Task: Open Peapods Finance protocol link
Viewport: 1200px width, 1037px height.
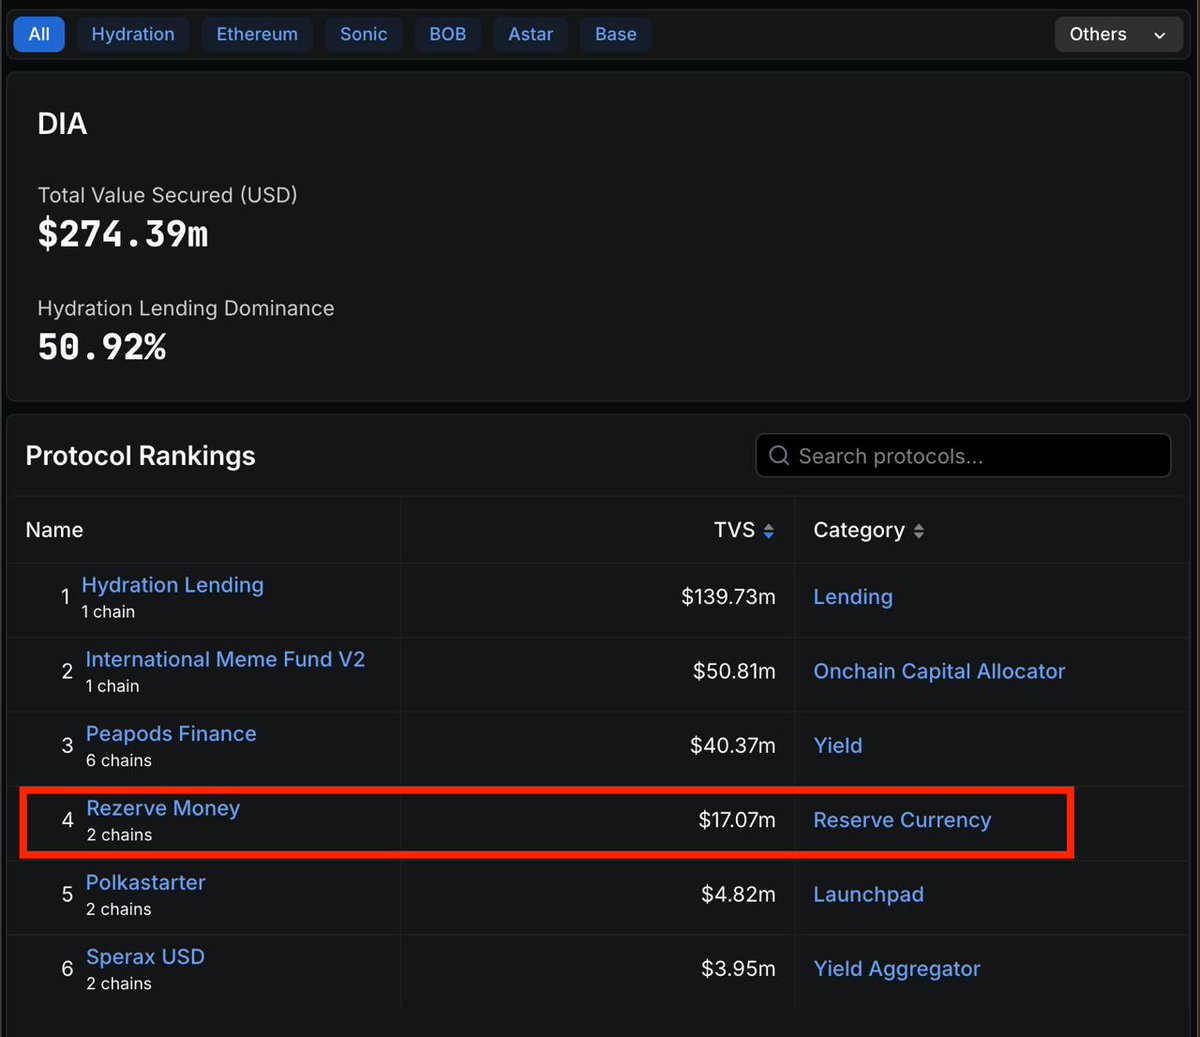Action: coord(171,734)
